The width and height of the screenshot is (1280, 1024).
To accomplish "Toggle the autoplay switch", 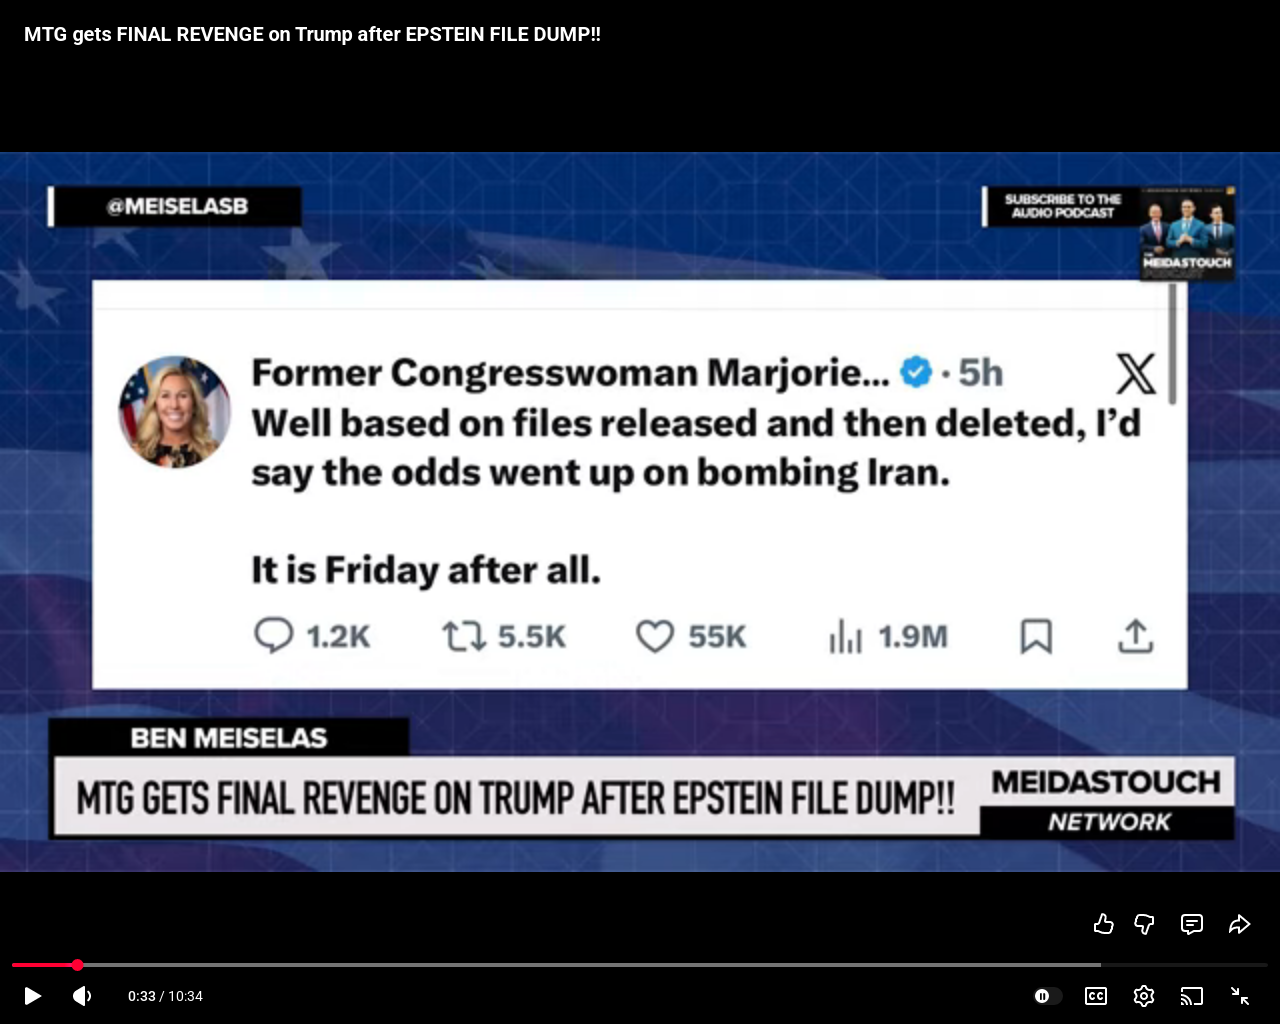I will coord(1047,996).
